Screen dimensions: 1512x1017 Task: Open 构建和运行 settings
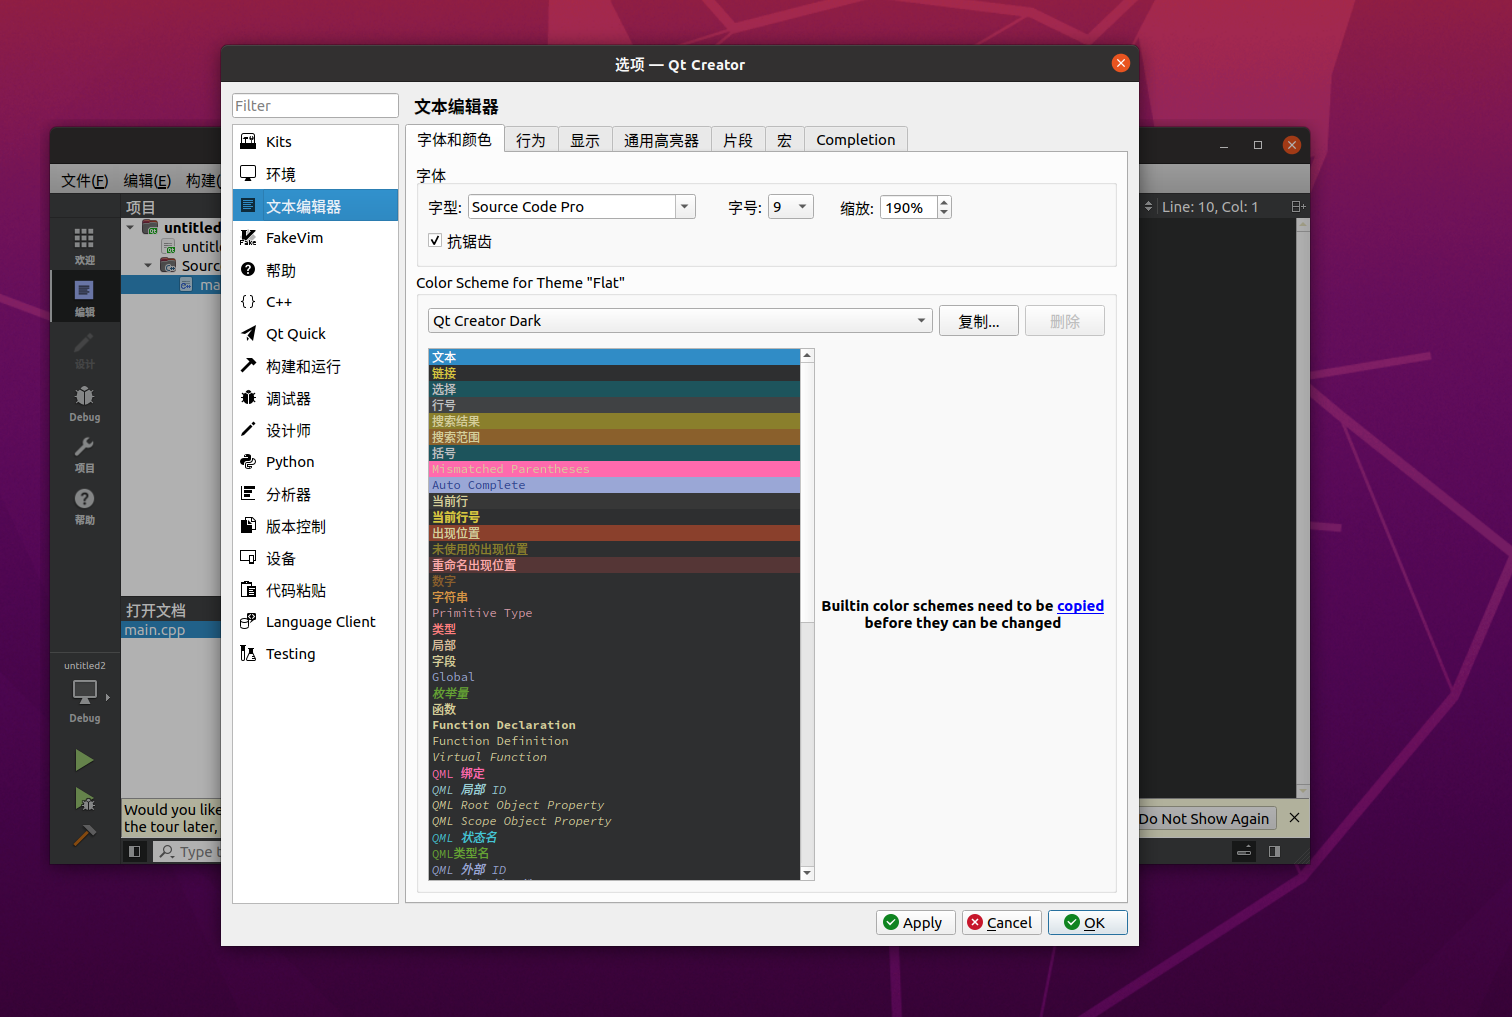click(x=315, y=366)
